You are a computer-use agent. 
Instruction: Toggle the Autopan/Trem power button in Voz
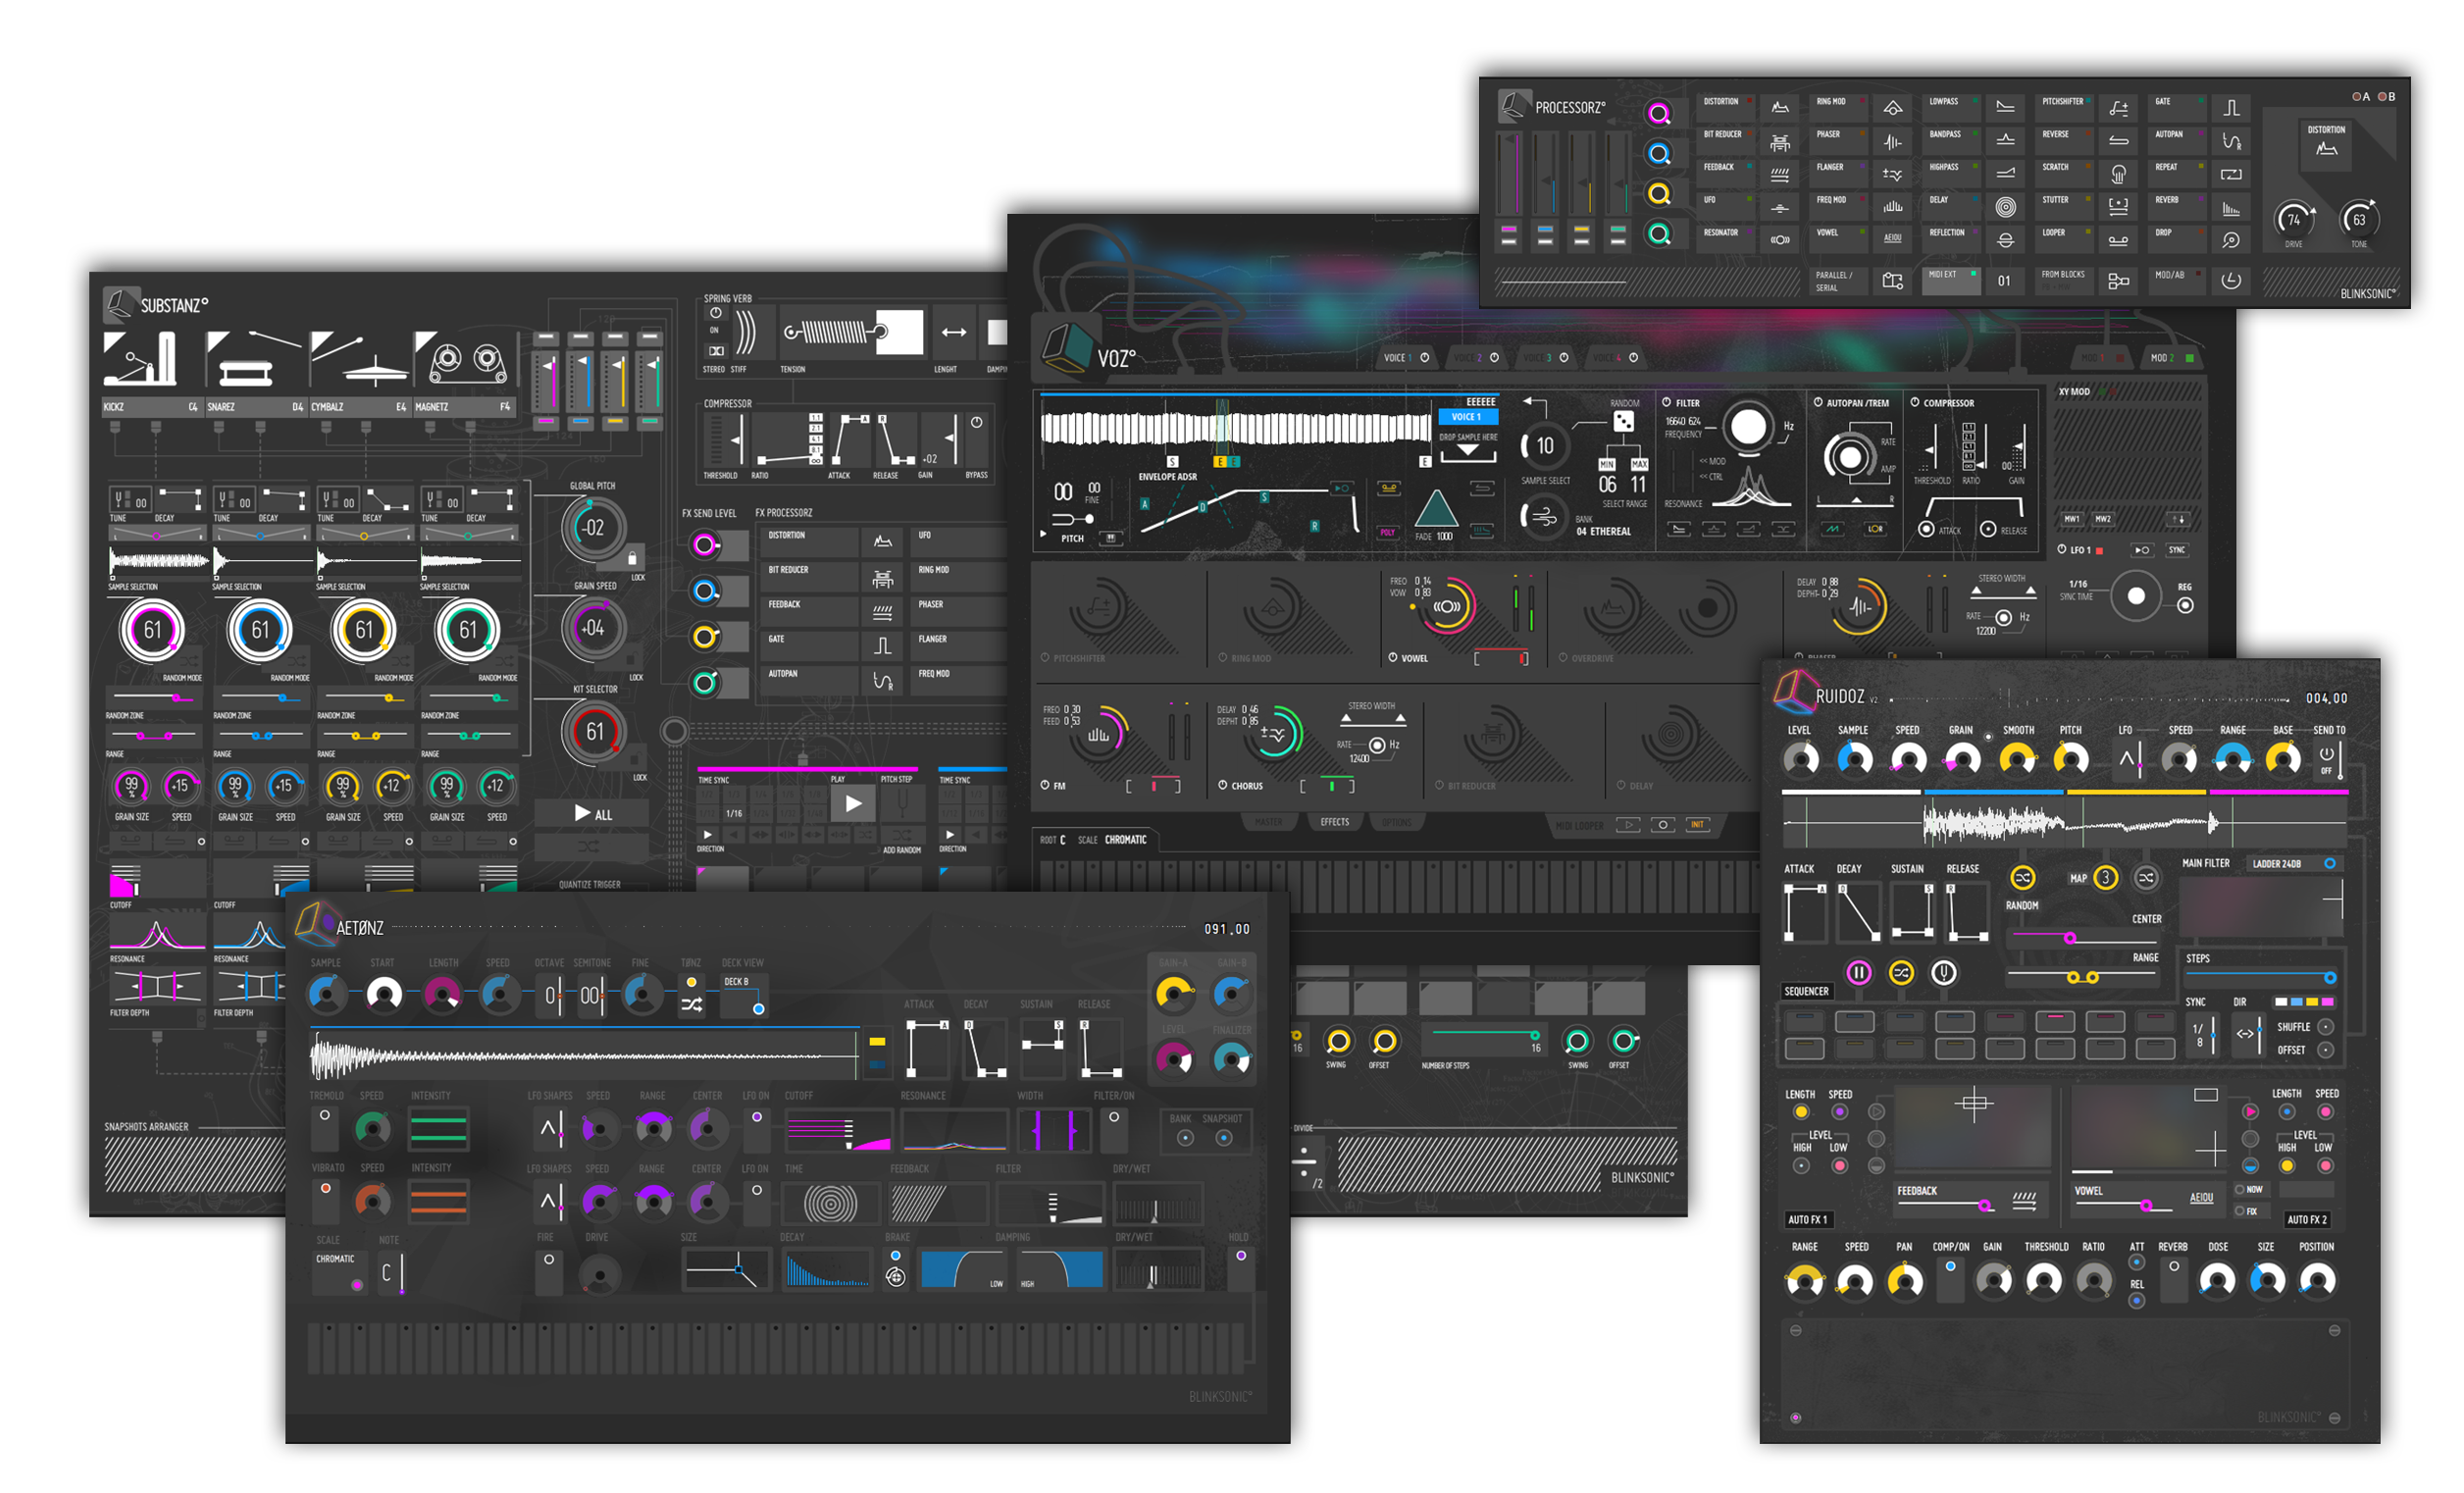point(1818,402)
